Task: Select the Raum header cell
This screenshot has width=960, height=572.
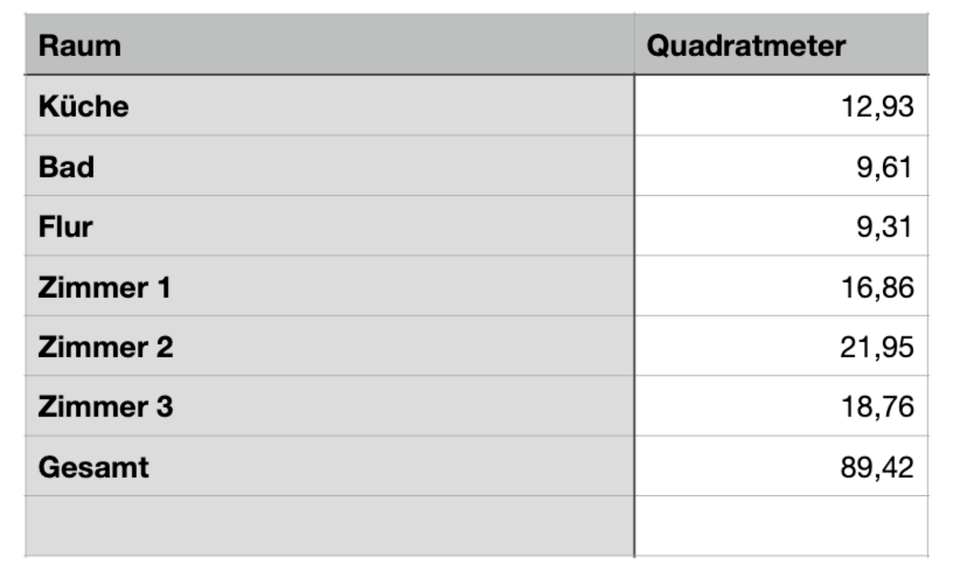Action: (80, 46)
